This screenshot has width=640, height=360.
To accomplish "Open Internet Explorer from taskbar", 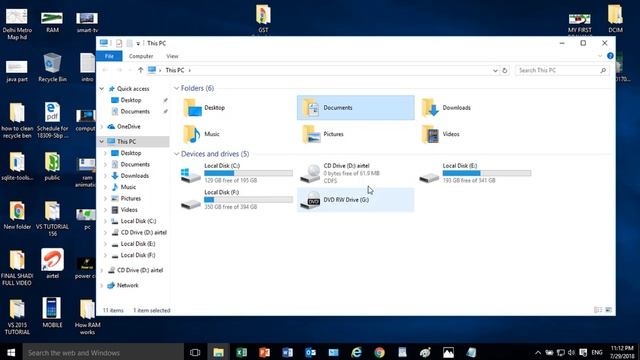I will click(356, 352).
